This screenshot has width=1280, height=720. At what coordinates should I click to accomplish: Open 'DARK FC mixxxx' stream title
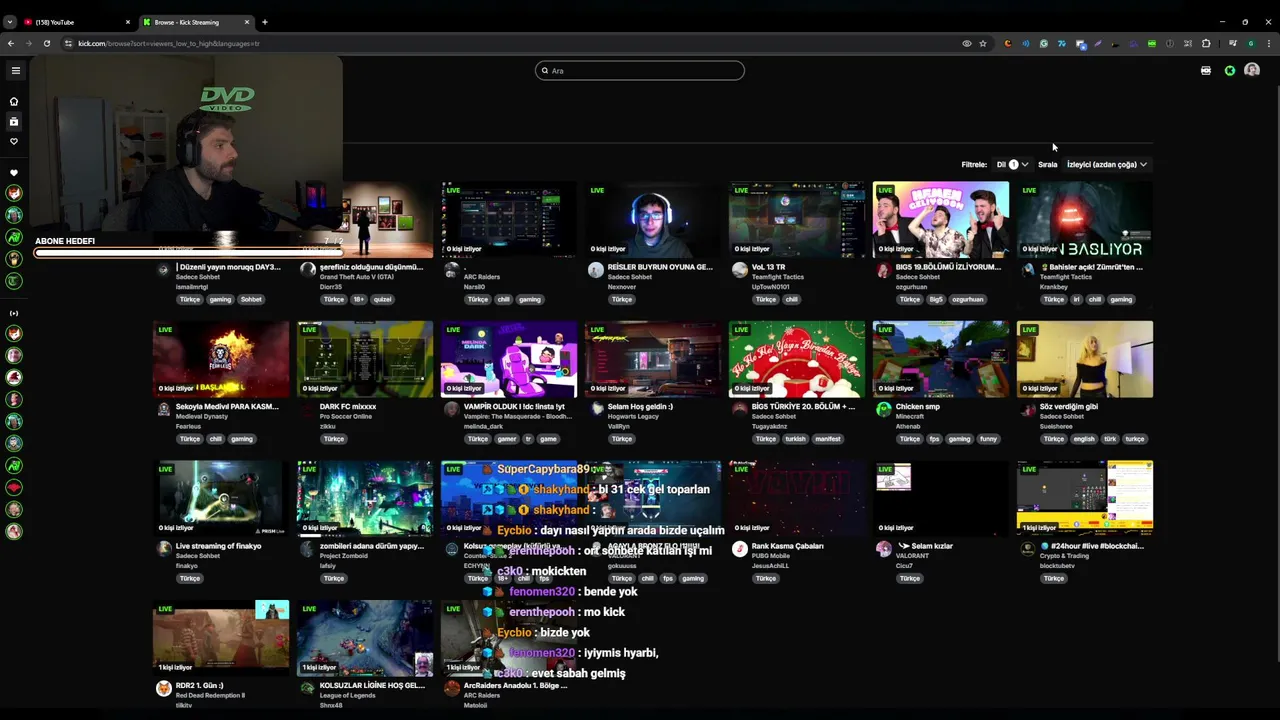(x=348, y=407)
